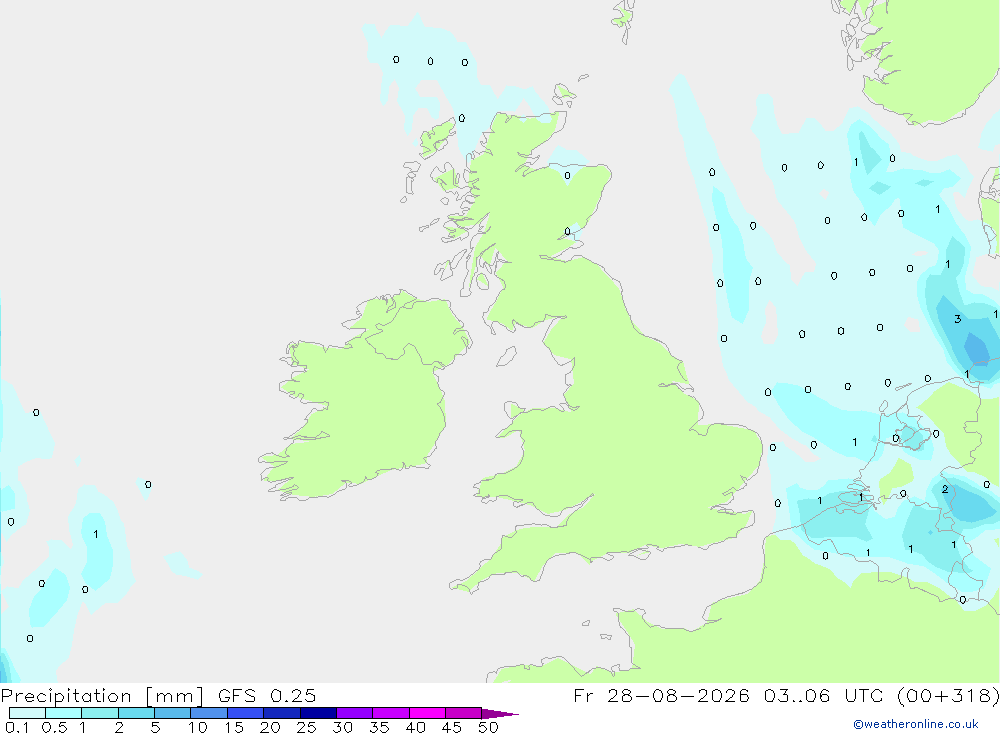Click the 'Precipitation [mm]' title text
Image resolution: width=1000 pixels, height=733 pixels.
(102, 696)
